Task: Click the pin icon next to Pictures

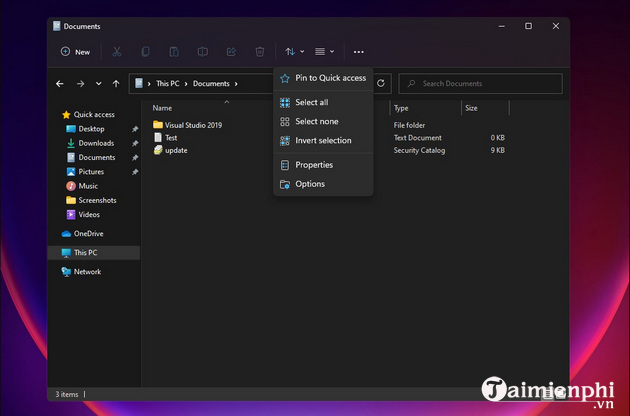Action: (x=135, y=172)
